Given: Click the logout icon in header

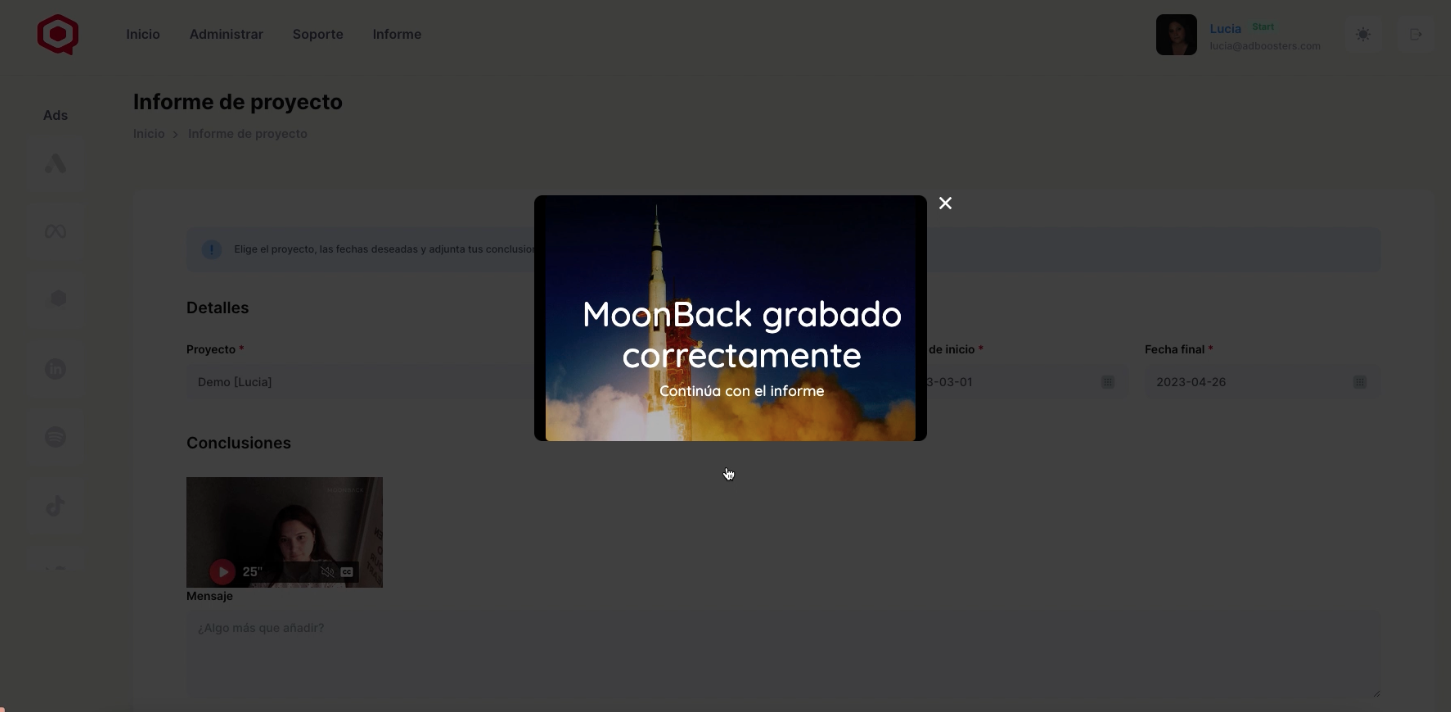Looking at the screenshot, I should (1415, 34).
